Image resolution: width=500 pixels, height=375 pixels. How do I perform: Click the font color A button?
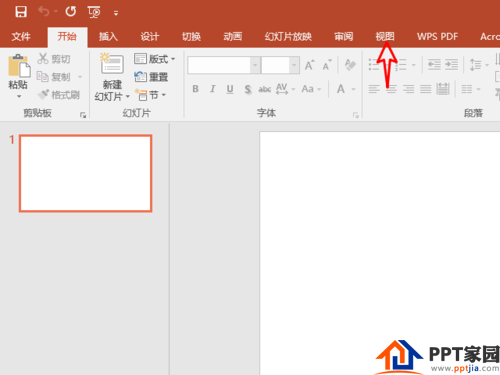click(x=341, y=89)
